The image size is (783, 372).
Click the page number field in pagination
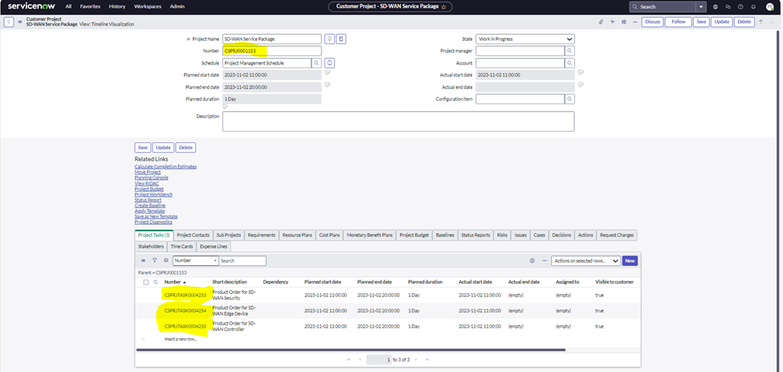click(379, 360)
